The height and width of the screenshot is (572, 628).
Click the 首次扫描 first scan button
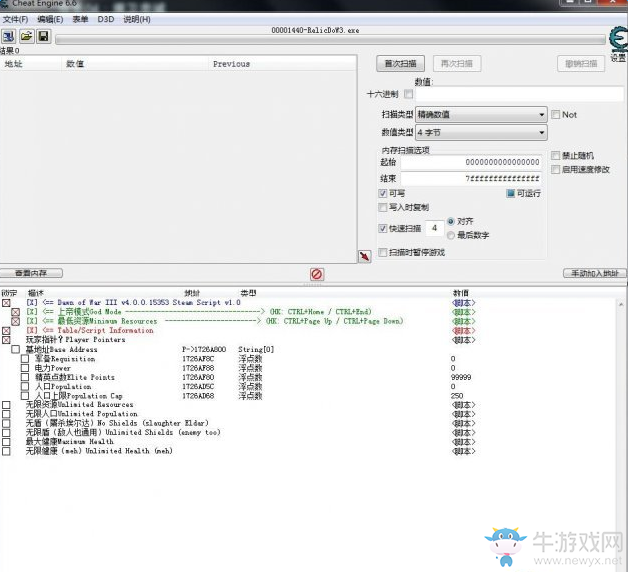coord(400,64)
